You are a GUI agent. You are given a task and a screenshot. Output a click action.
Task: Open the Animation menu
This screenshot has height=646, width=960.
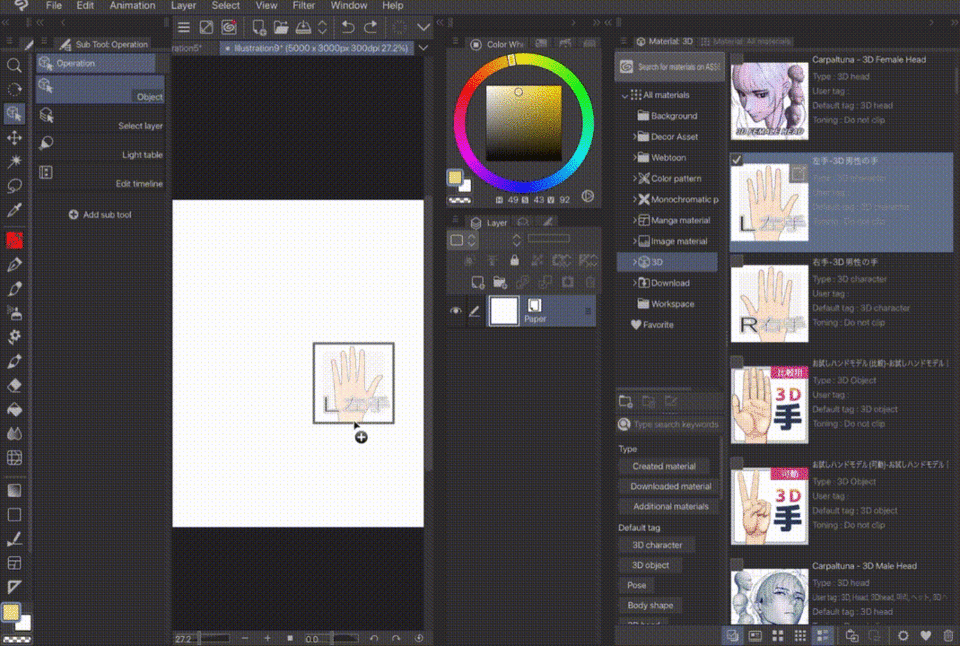tap(132, 6)
